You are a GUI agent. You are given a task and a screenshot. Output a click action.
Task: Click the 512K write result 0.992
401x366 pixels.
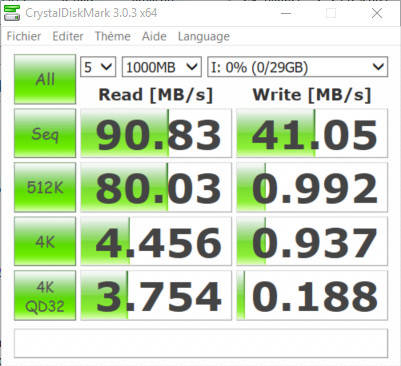coord(312,187)
